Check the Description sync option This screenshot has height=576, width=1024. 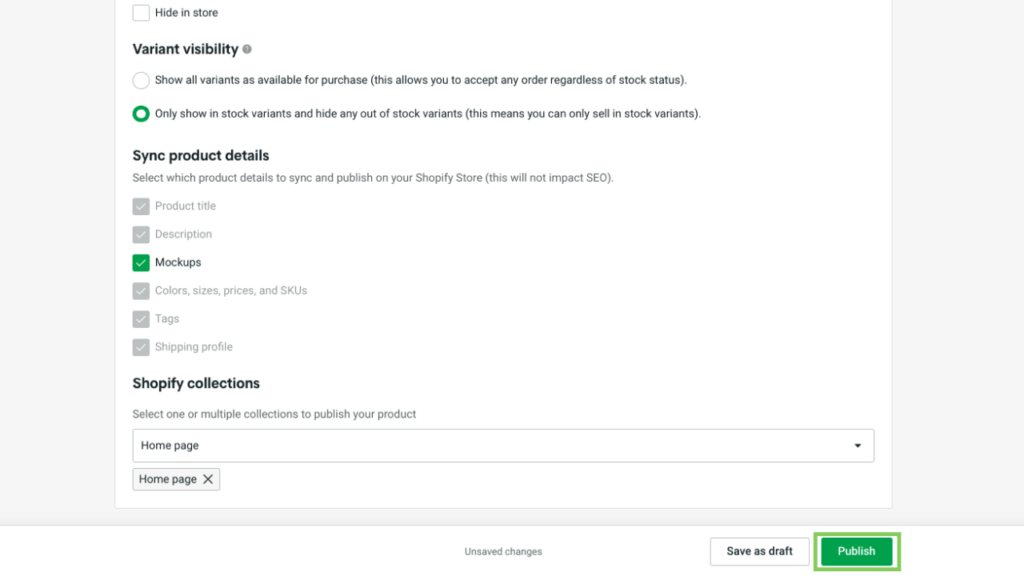tap(141, 234)
